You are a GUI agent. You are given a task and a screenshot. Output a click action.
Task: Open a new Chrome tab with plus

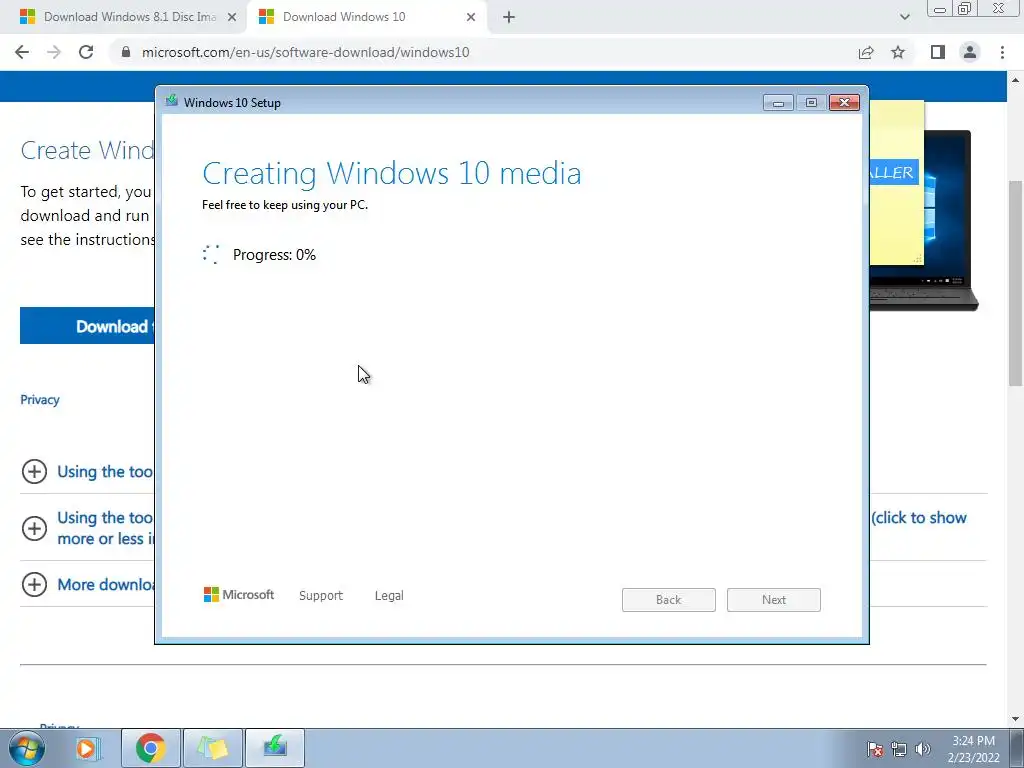click(x=509, y=17)
